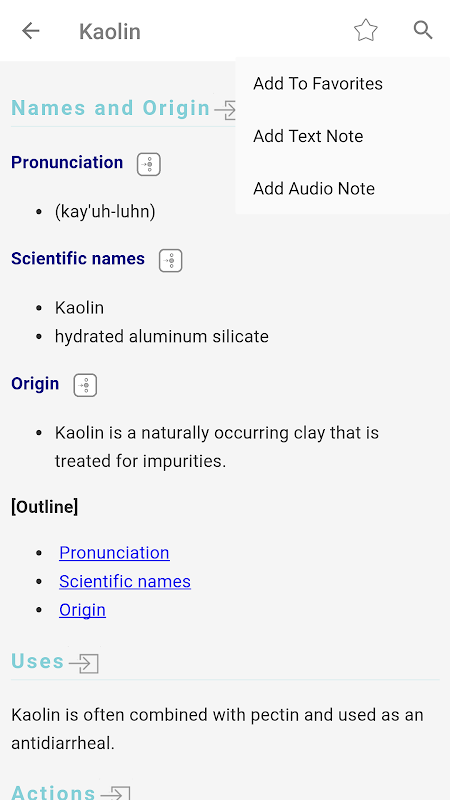The image size is (450, 800).
Task: Click icon beside Scientific names heading
Action: pos(170,261)
